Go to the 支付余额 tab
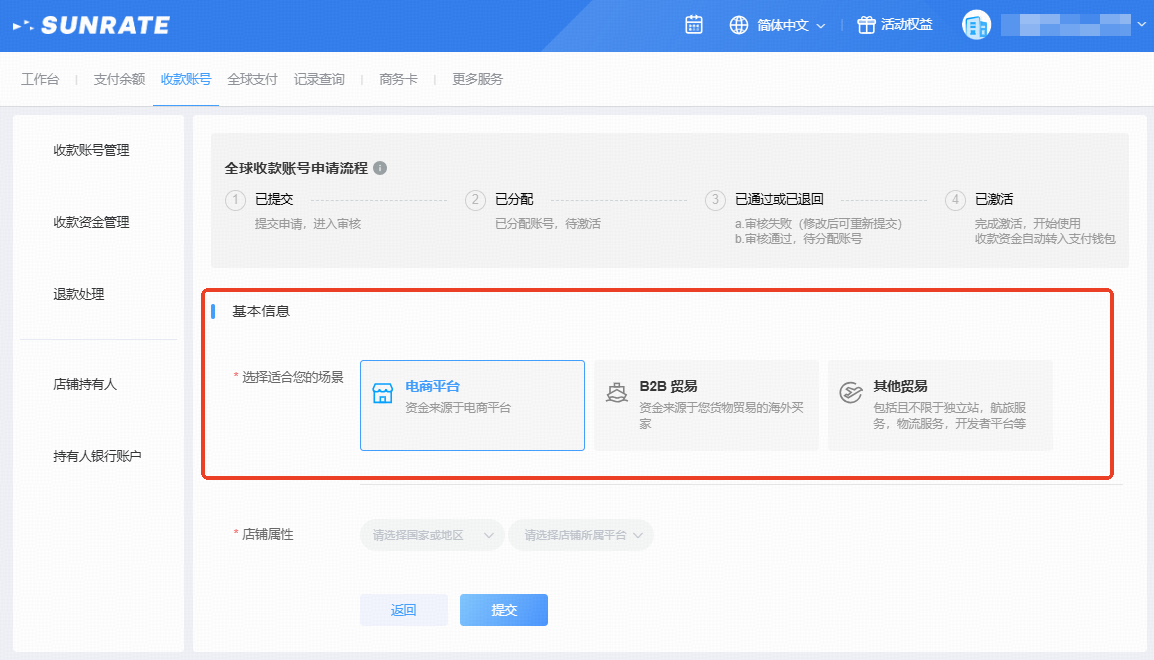This screenshot has height=660, width=1154. pos(119,79)
